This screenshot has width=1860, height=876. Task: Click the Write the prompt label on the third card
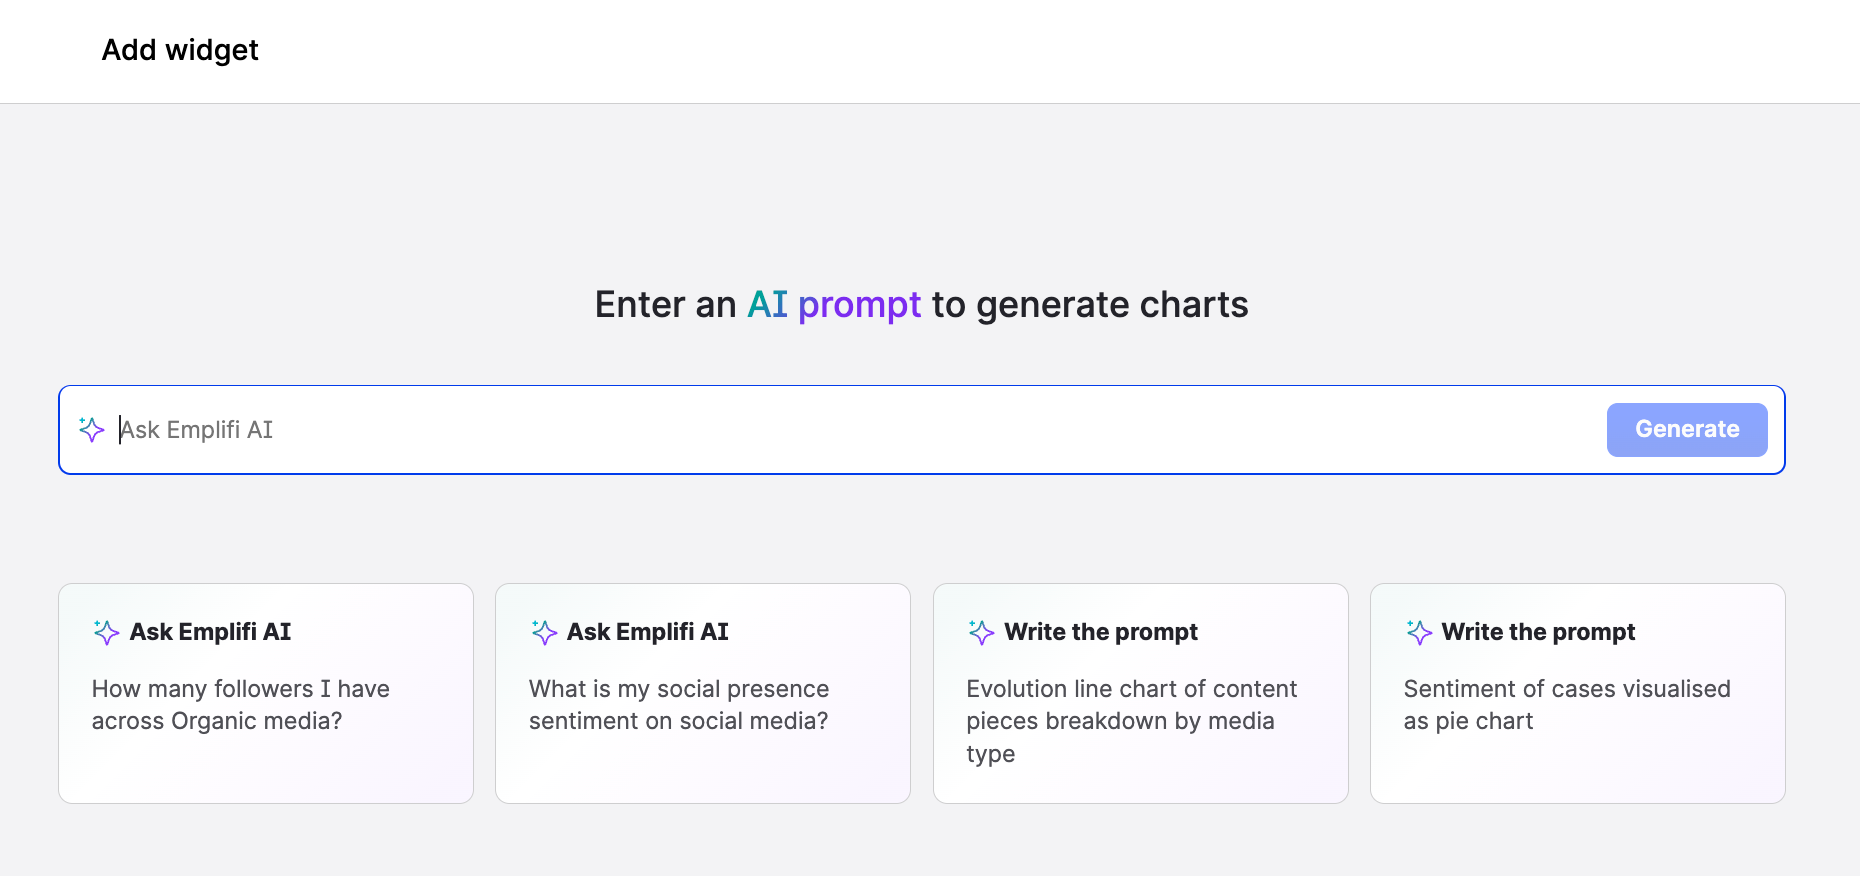pos(1101,631)
